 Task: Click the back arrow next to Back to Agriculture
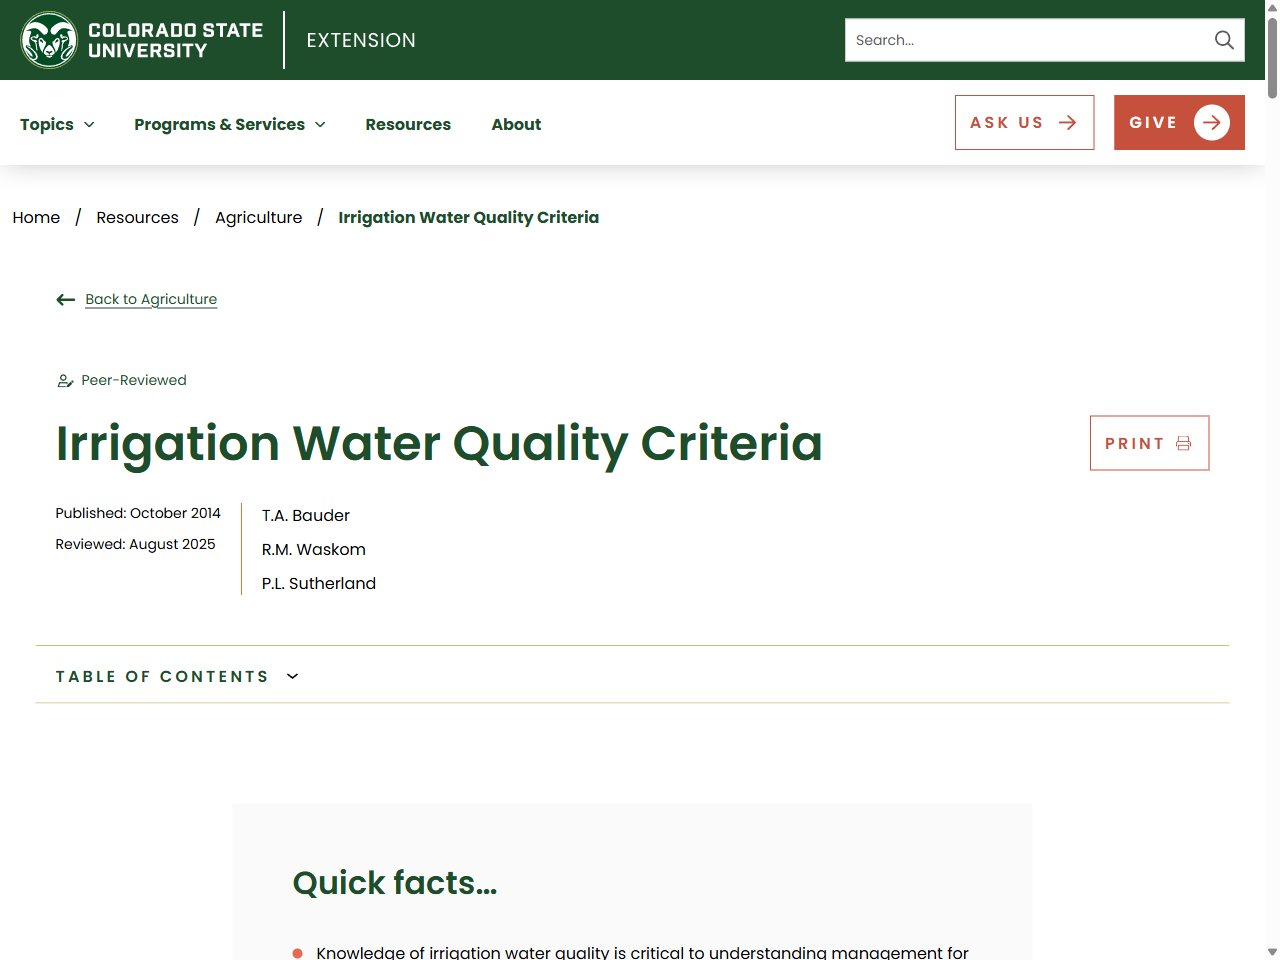65,299
